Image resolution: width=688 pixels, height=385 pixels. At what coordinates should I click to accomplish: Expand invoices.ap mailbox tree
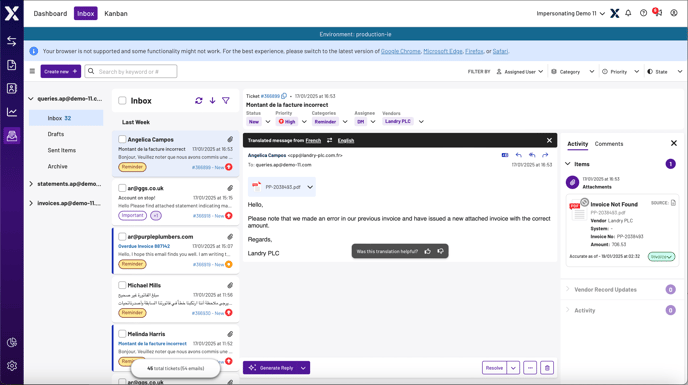31,203
